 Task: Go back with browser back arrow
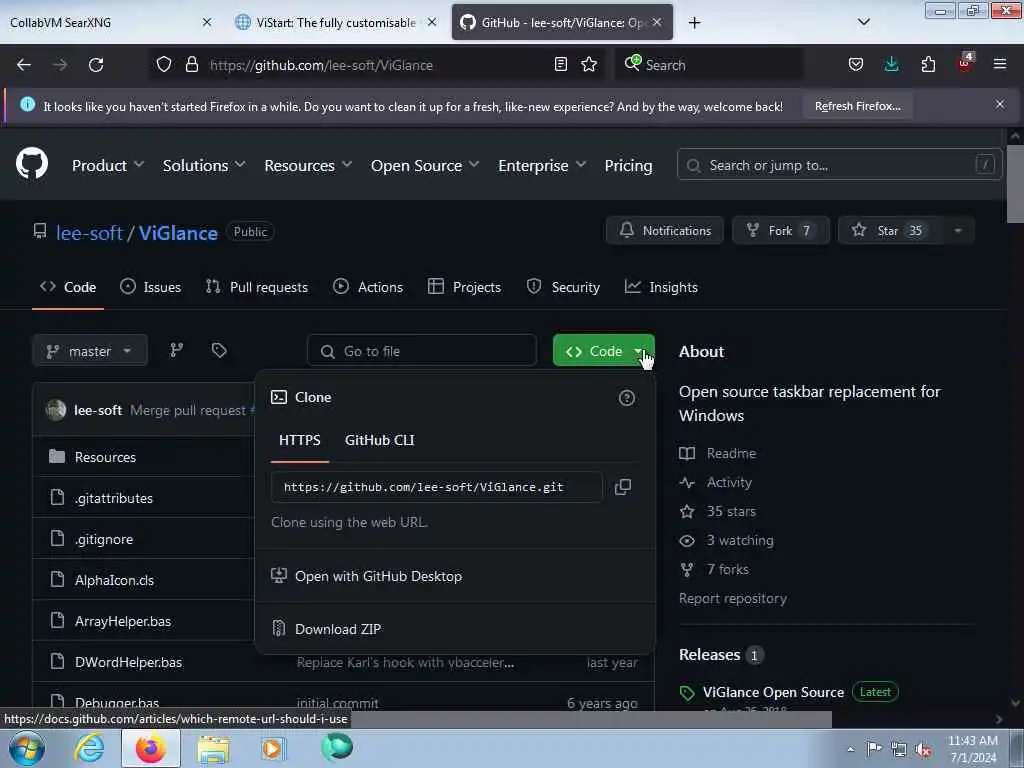tap(24, 65)
